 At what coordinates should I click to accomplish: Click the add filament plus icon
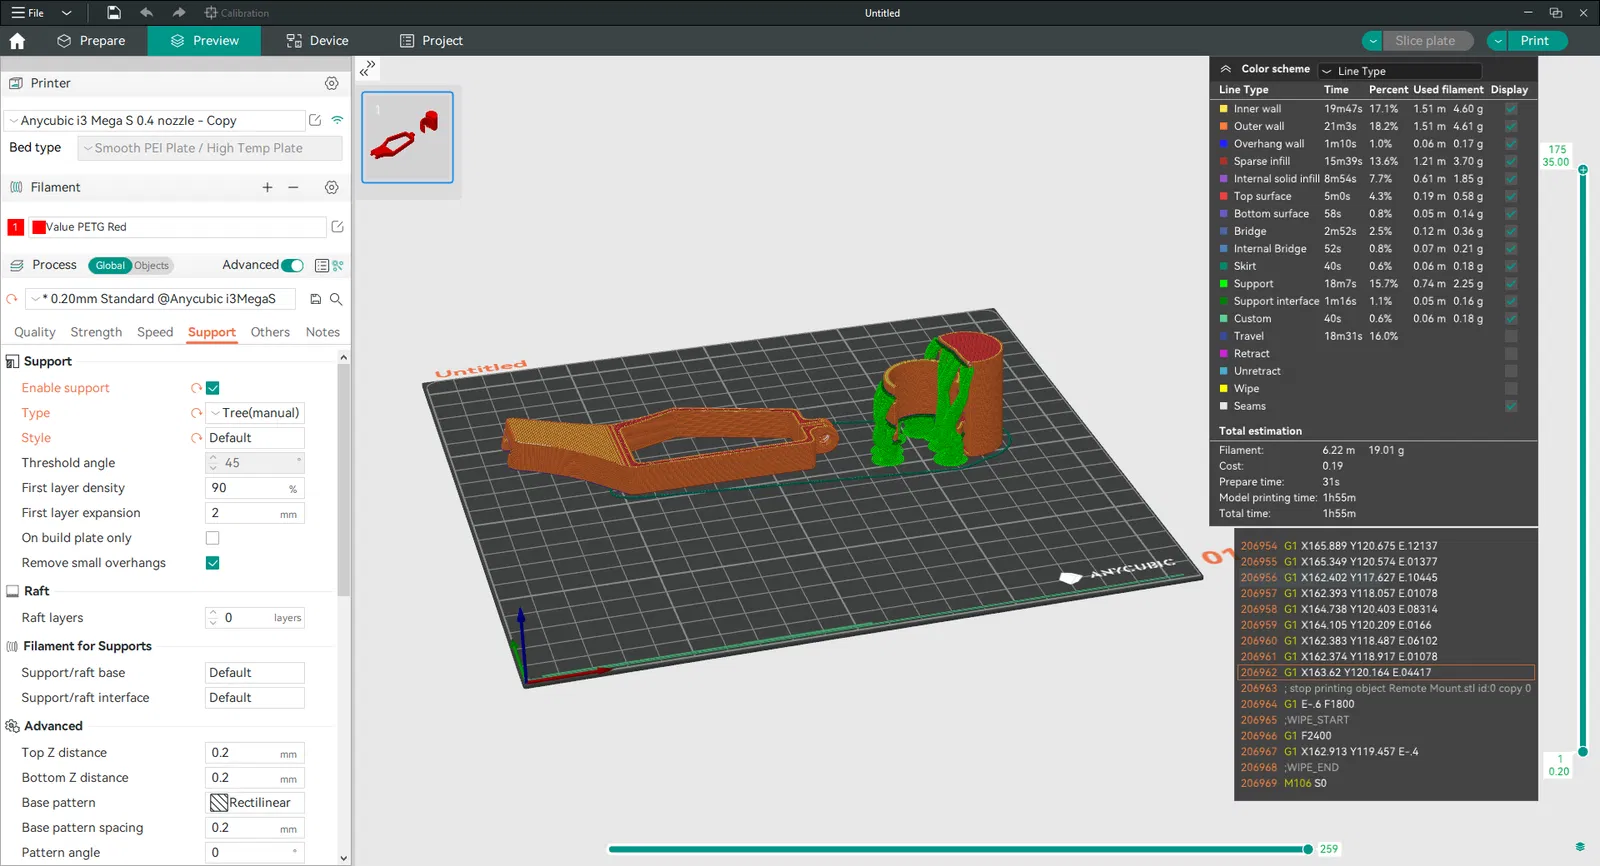click(x=267, y=187)
